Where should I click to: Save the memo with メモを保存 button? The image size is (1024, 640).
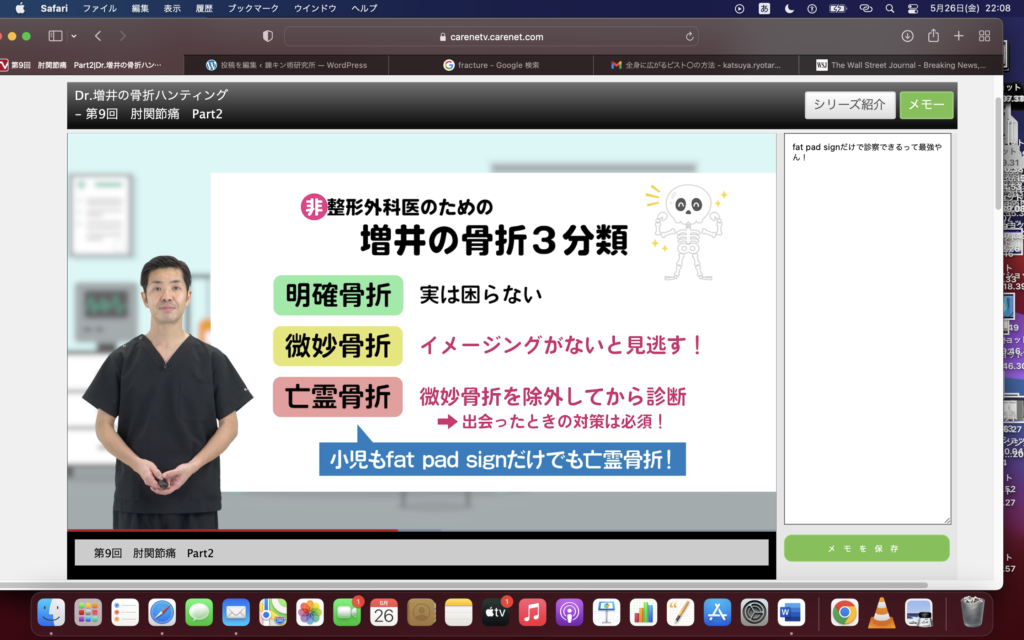point(866,549)
